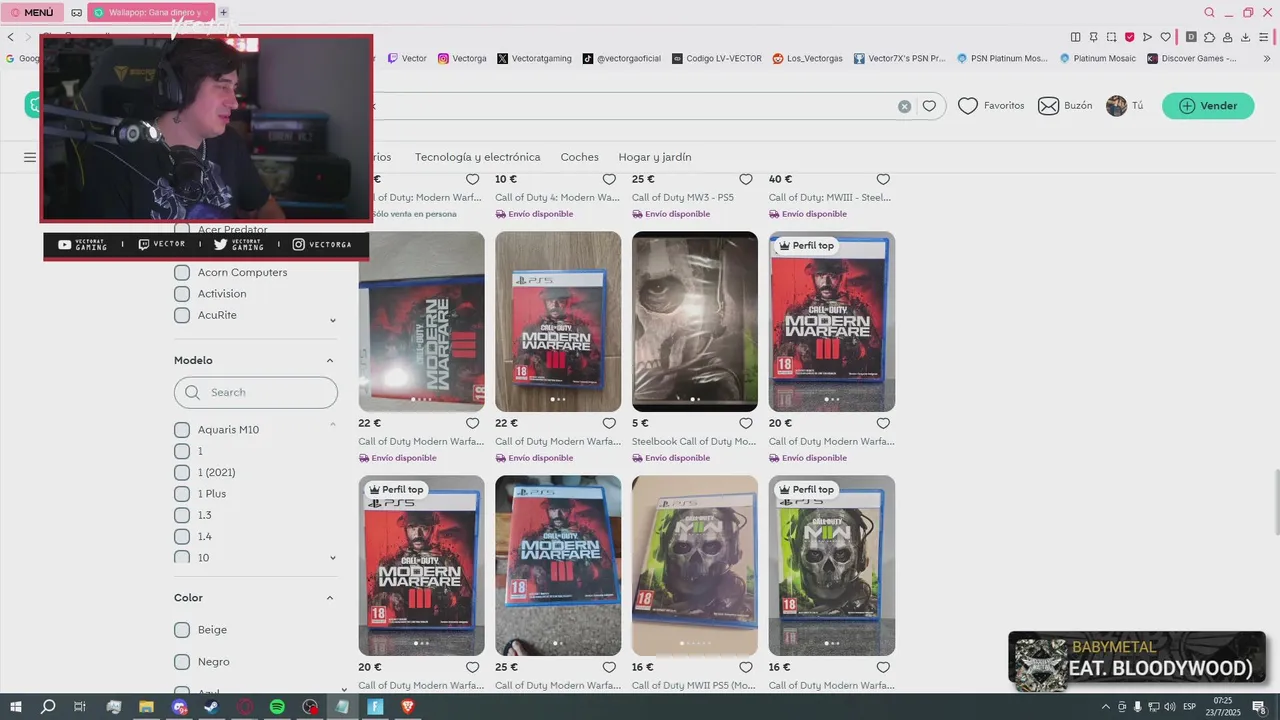Open the Windows Start menu
Viewport: 1280px width, 720px height.
point(16,707)
